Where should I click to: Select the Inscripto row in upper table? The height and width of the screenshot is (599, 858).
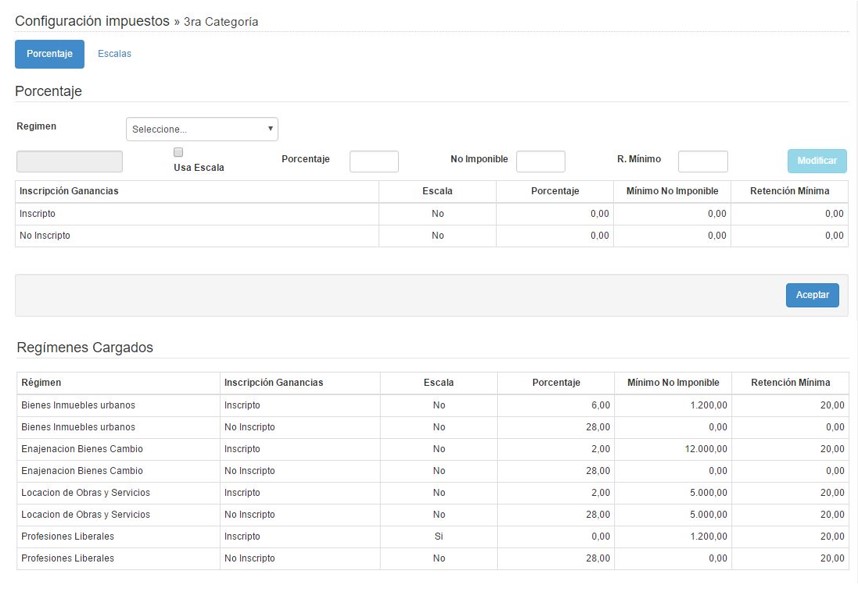(x=197, y=214)
